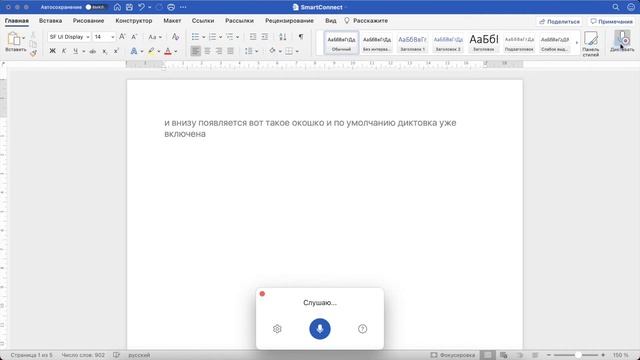Click the Поделиться button
The image size is (640, 360).
tap(560, 22)
